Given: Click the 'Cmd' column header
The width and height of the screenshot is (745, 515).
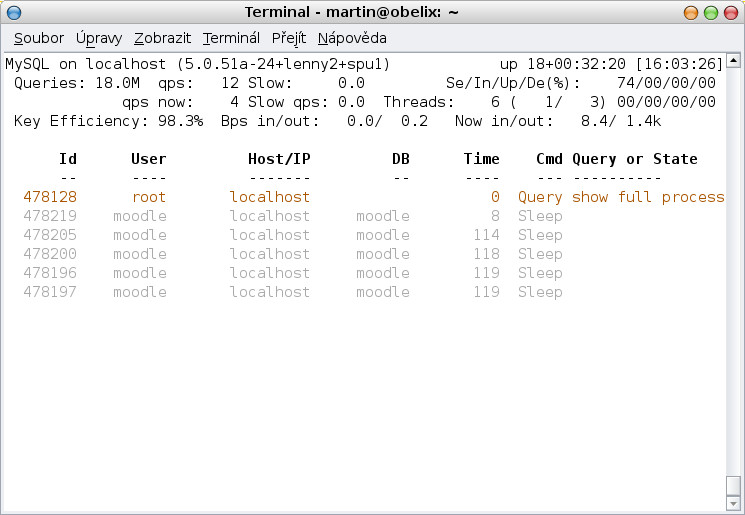Looking at the screenshot, I should (549, 159).
